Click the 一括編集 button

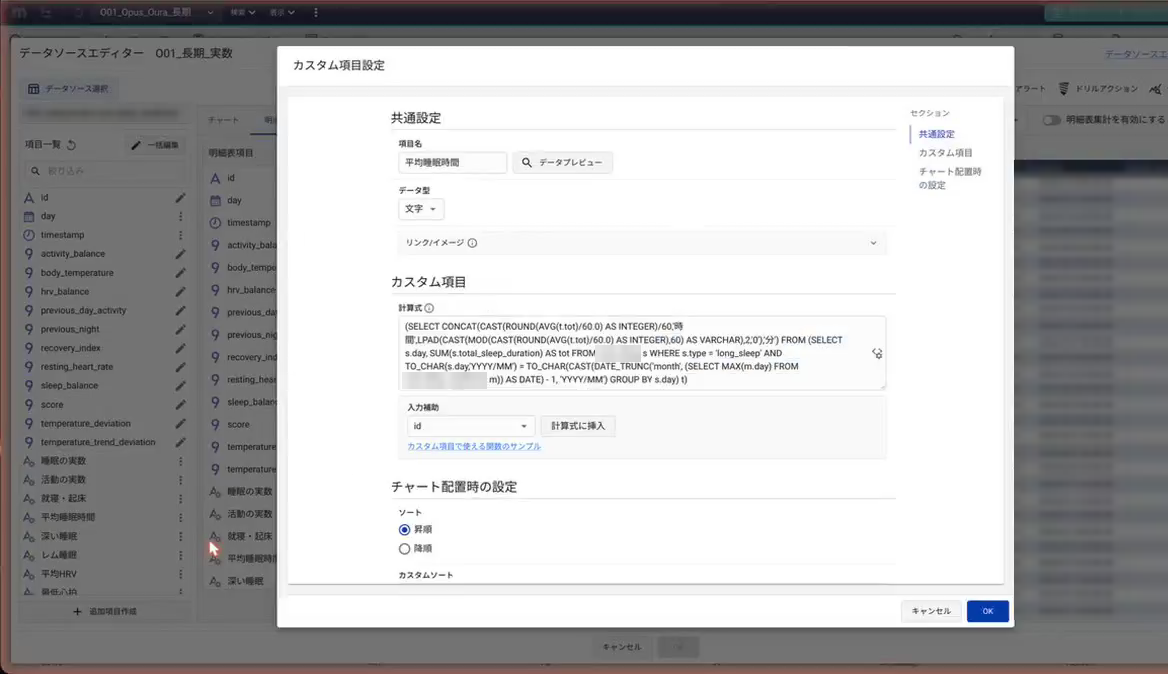pos(155,145)
